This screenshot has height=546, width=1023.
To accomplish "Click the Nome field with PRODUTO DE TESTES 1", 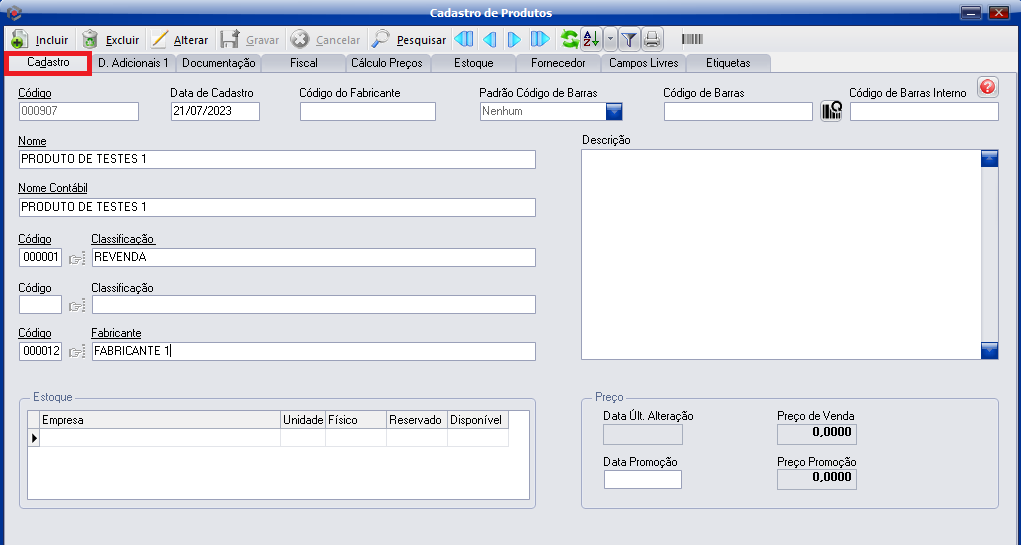I will point(277,160).
